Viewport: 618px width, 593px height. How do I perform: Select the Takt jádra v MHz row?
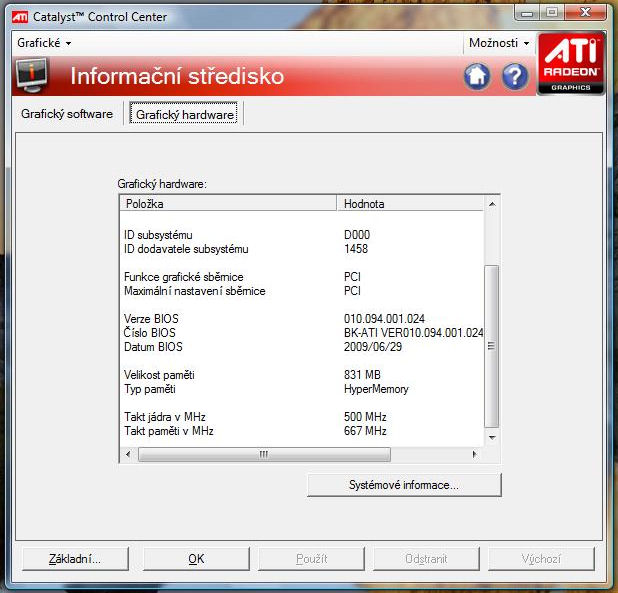click(x=302, y=416)
